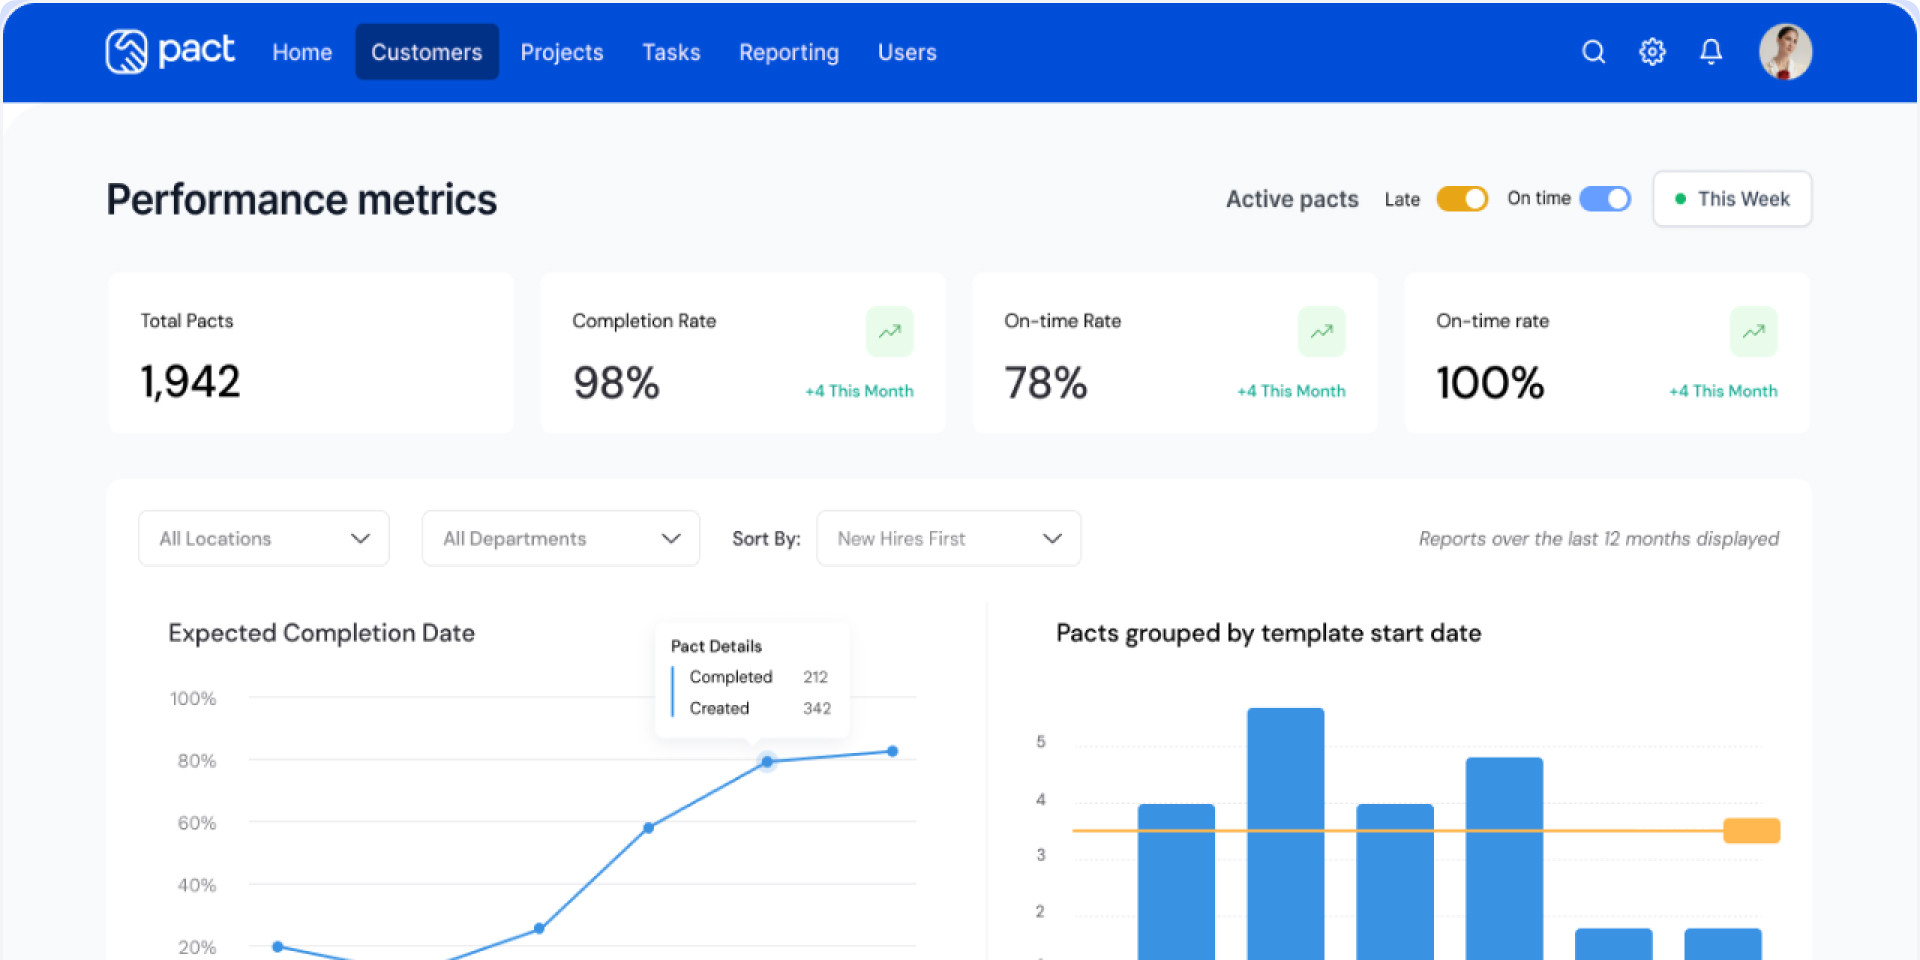
Task: Click the 78% On-time Rate trend icon
Action: coord(1321,332)
